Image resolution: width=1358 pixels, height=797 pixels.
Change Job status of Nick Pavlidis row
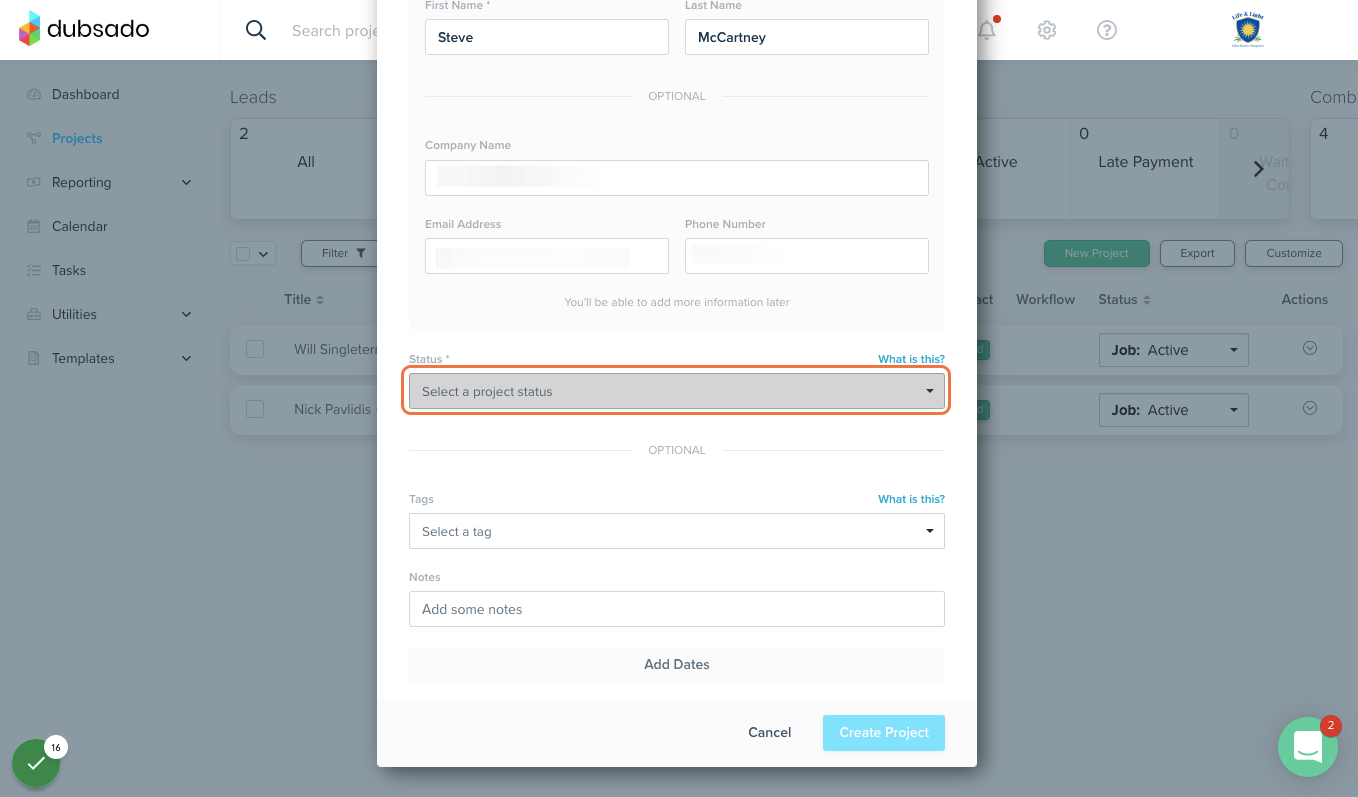click(x=1173, y=410)
